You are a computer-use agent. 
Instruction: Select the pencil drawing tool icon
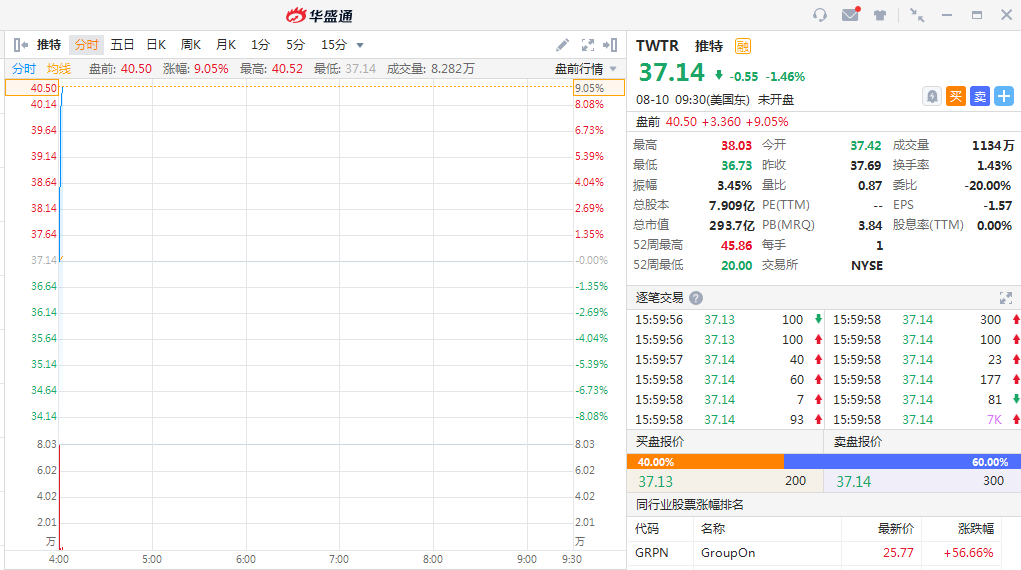563,45
